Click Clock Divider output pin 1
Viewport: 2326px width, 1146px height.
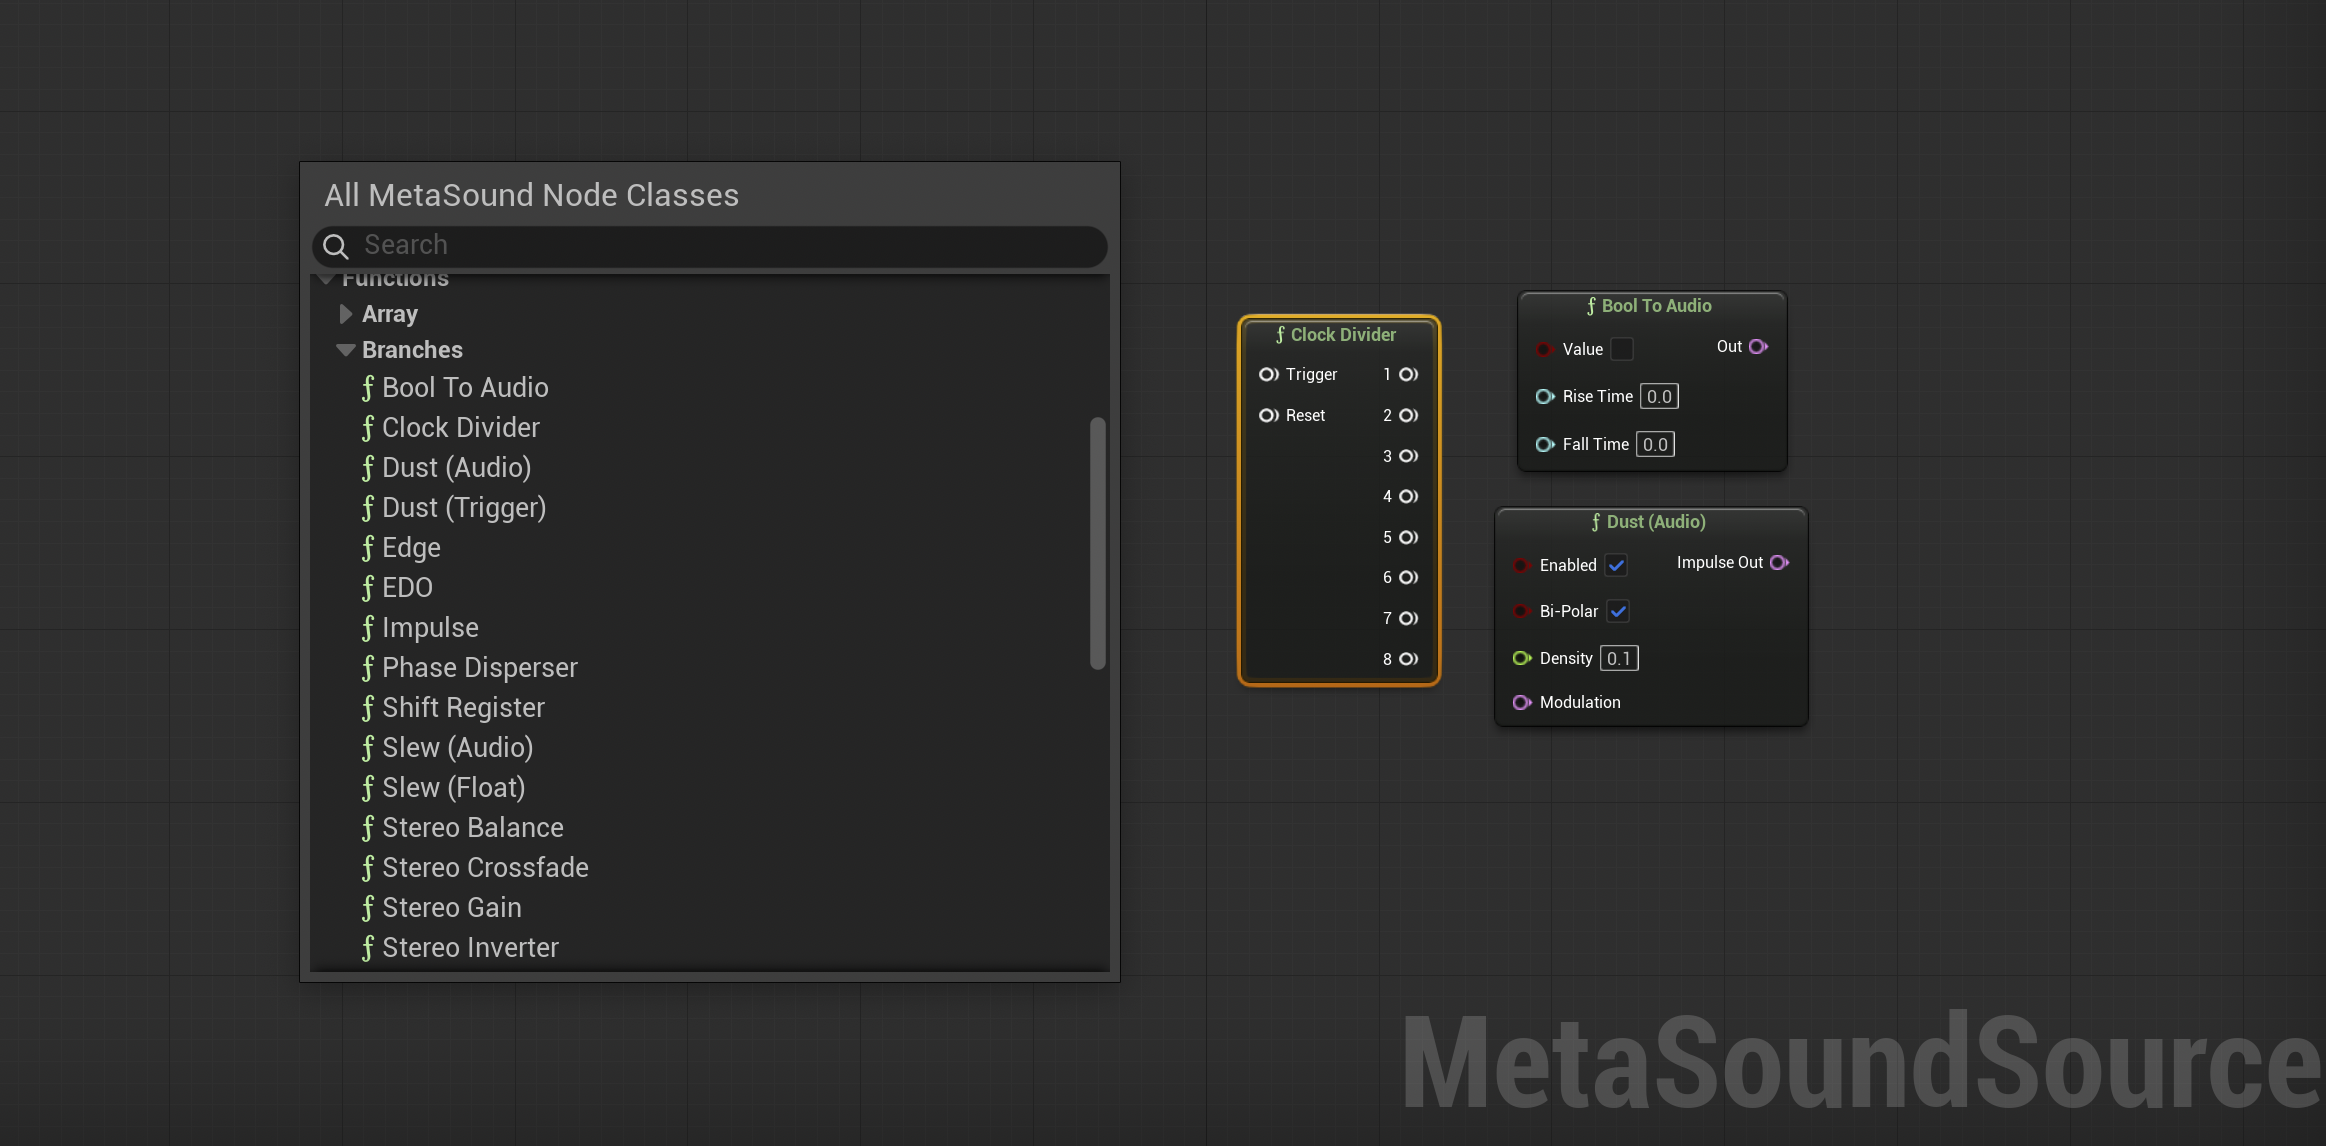1408,374
